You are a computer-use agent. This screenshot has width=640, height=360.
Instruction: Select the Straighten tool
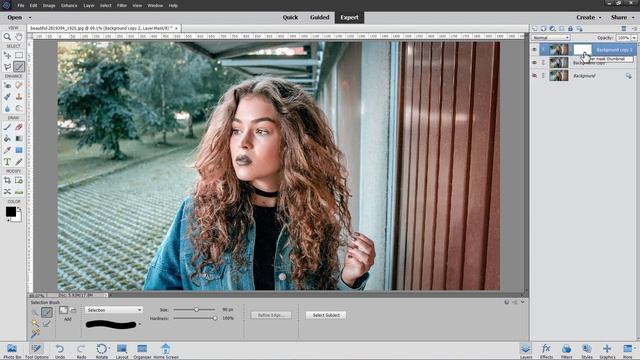(19, 191)
